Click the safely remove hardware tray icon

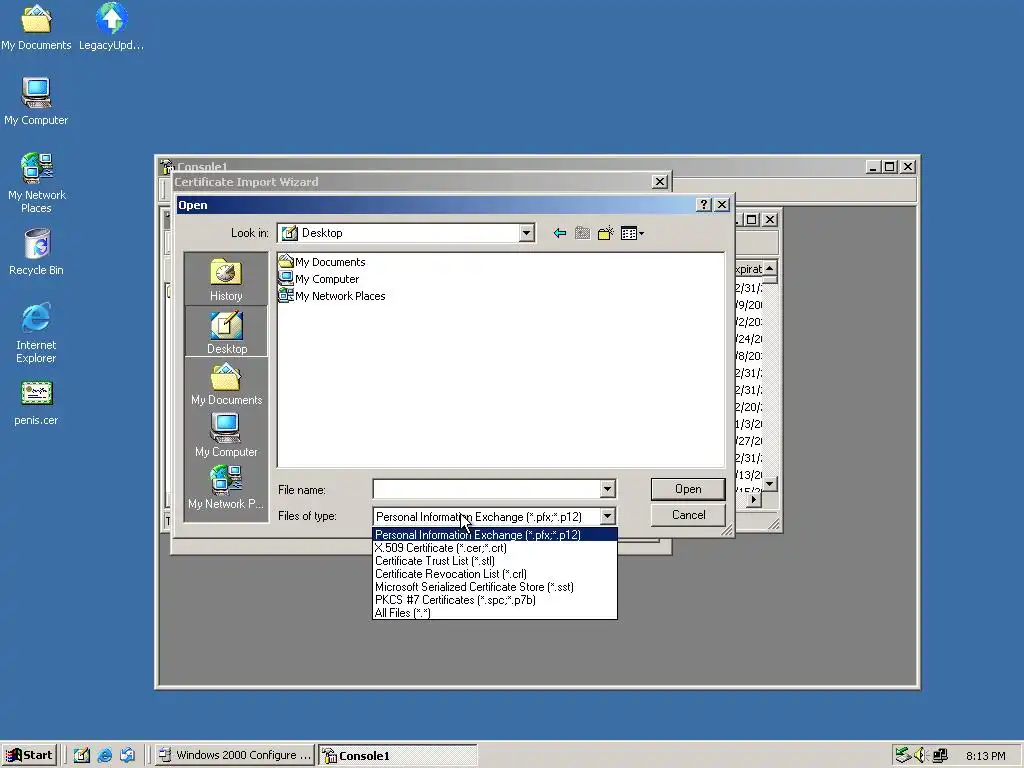coord(903,755)
